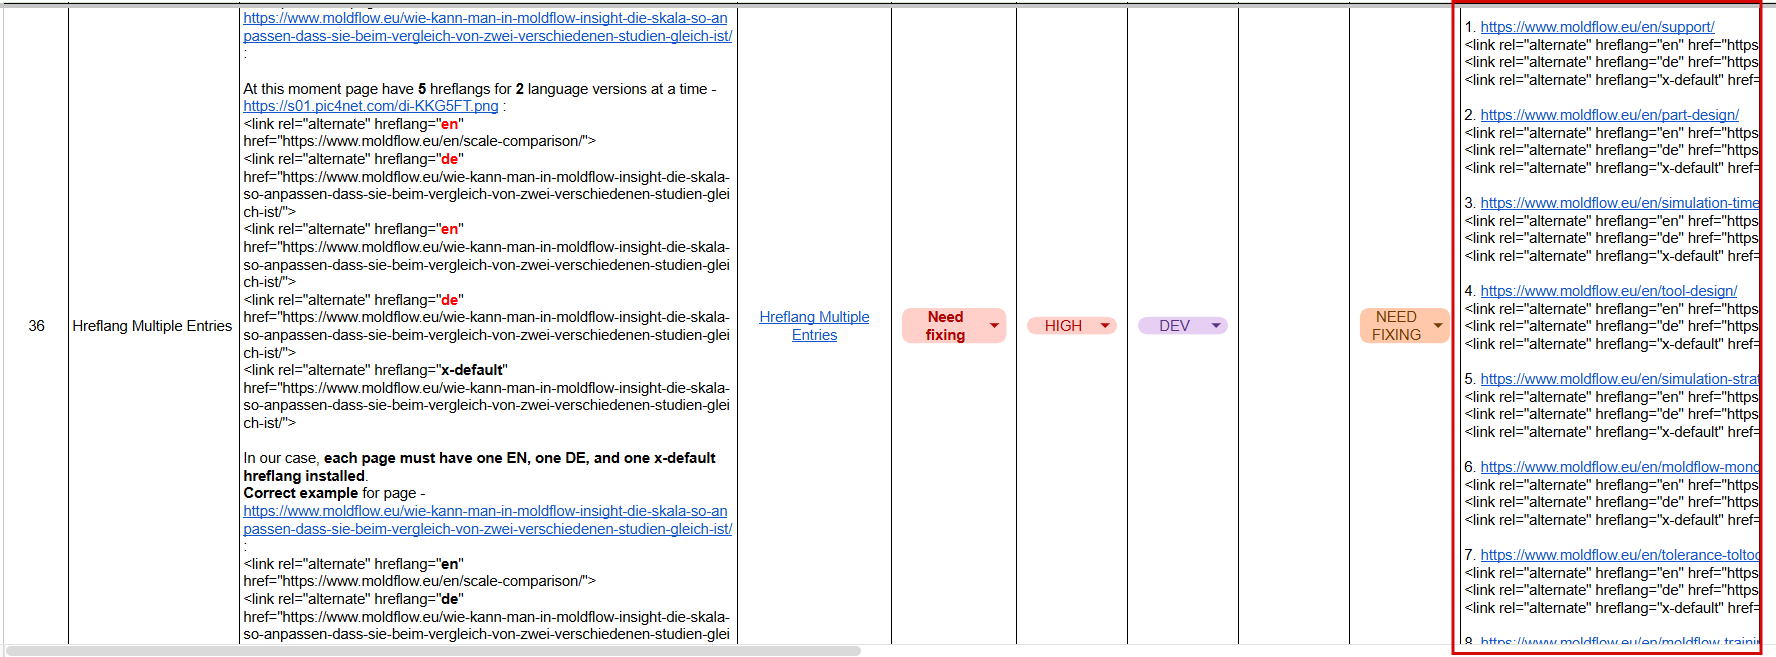Image resolution: width=1776 pixels, height=657 pixels.
Task: Open the NEED FIXING orange dropdown
Action: coord(1405,326)
